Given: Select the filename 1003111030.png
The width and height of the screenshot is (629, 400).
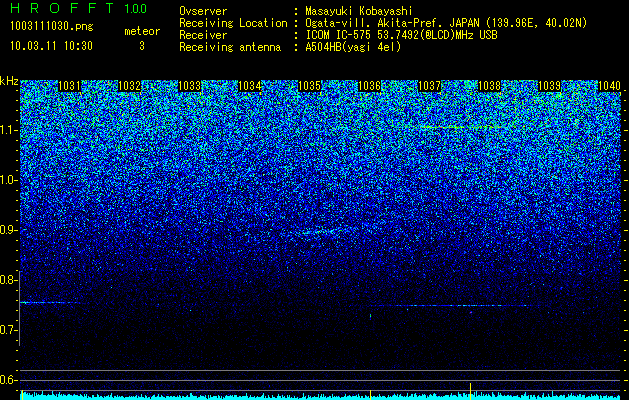Looking at the screenshot, I should coord(51,26).
